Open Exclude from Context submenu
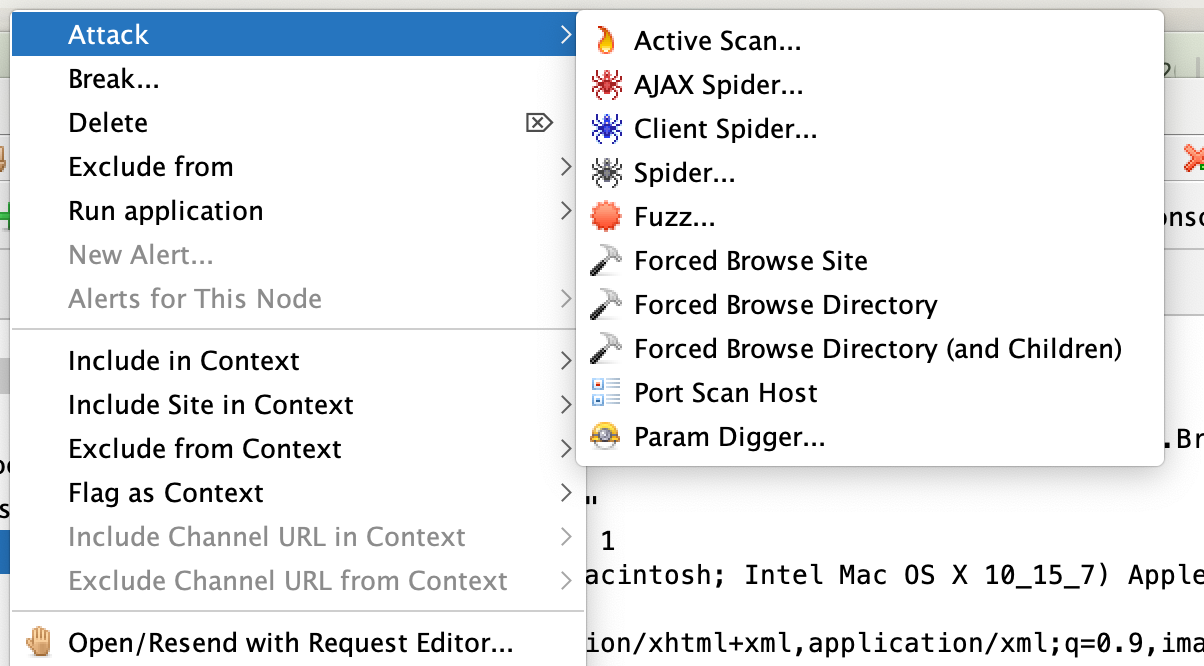The width and height of the screenshot is (1204, 666). pyautogui.click(x=205, y=449)
